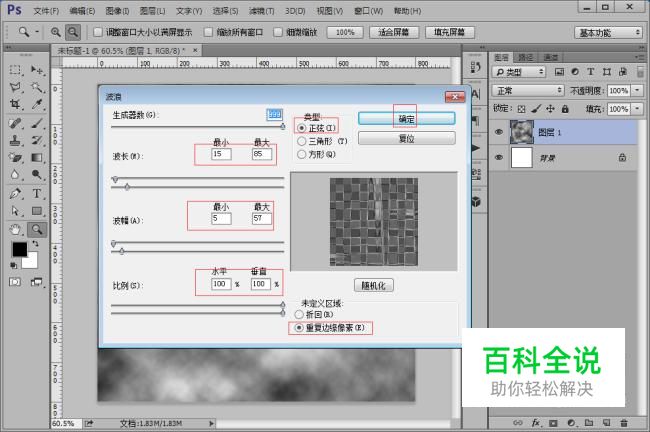
Task: Open the 图像(I) menu
Action: (x=117, y=11)
